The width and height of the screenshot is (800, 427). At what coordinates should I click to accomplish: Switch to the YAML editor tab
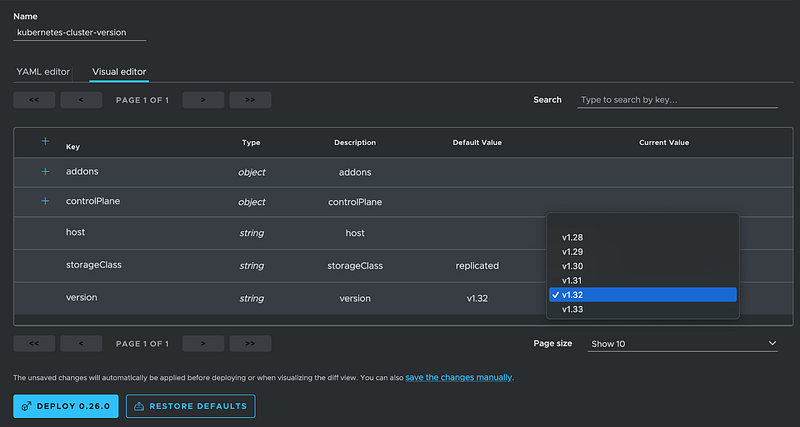[43, 72]
